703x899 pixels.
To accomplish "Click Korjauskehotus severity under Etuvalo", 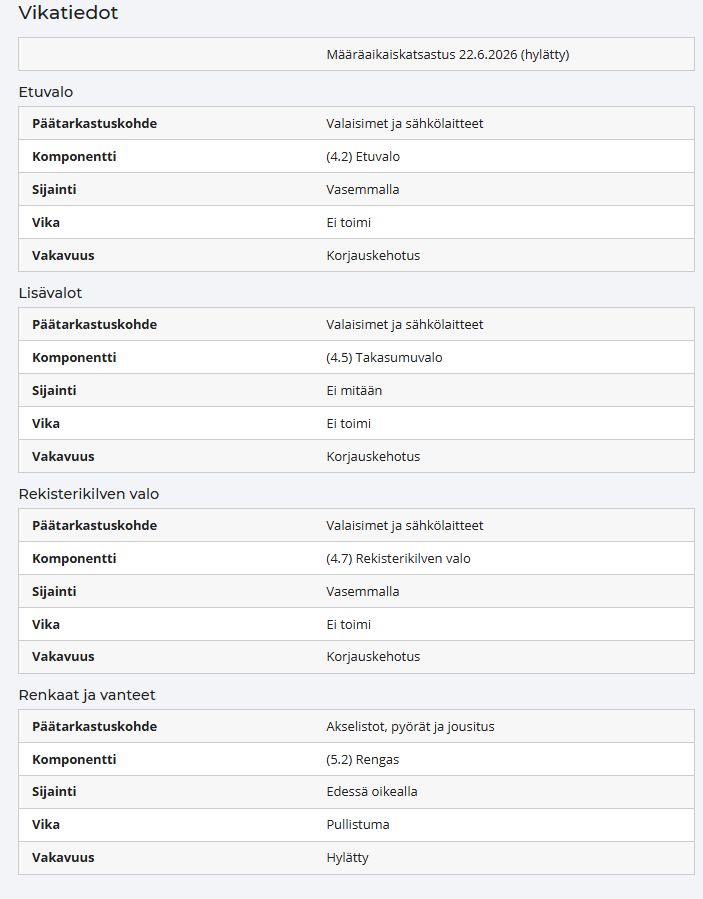I will 373,256.
